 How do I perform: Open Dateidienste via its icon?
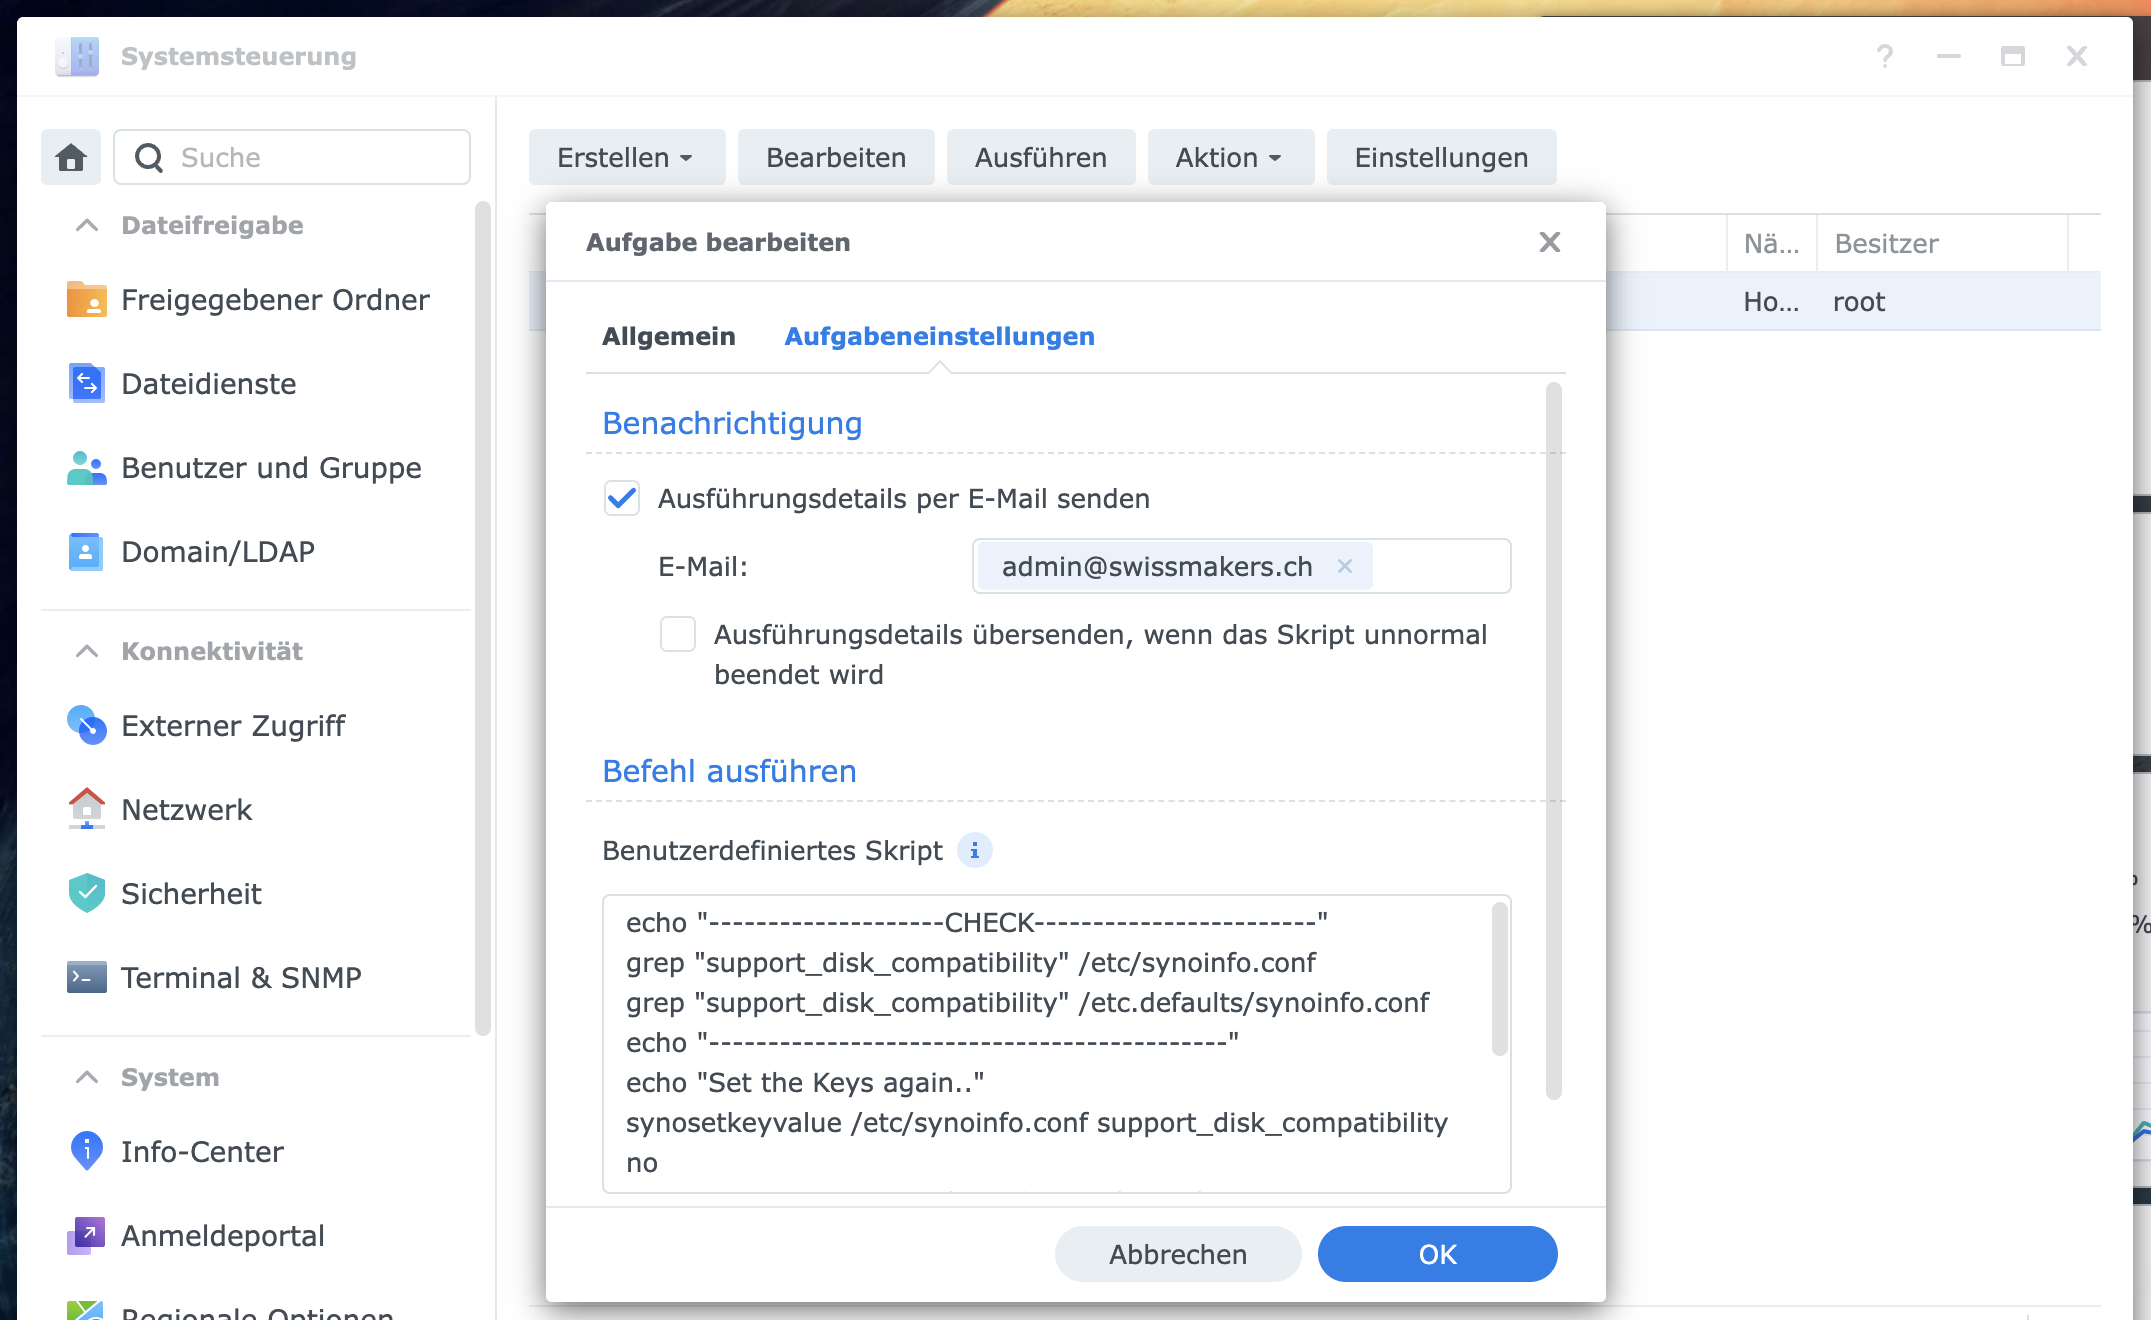pyautogui.click(x=86, y=384)
